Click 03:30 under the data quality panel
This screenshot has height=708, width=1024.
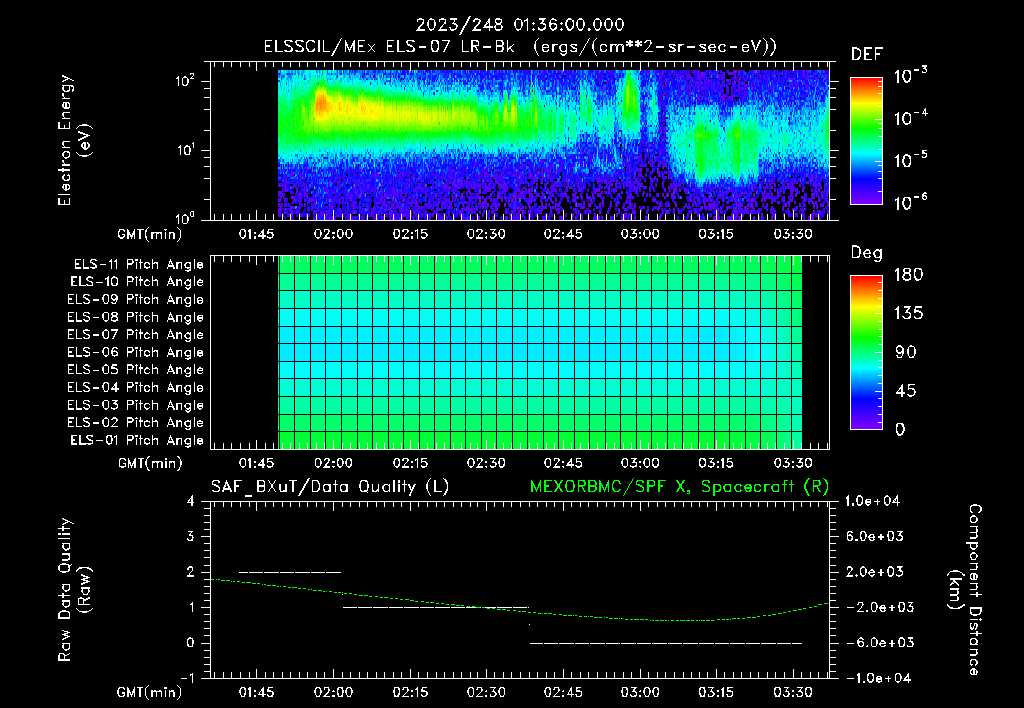(793, 692)
